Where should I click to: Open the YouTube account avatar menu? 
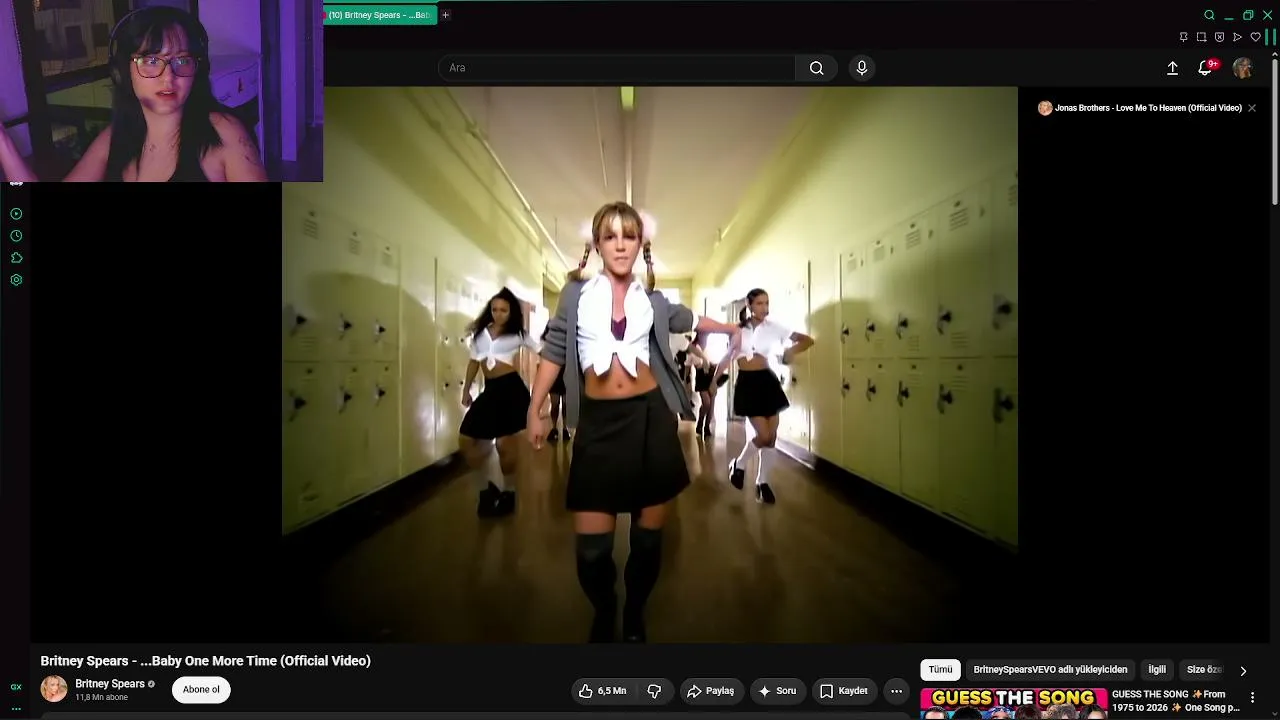point(1242,68)
